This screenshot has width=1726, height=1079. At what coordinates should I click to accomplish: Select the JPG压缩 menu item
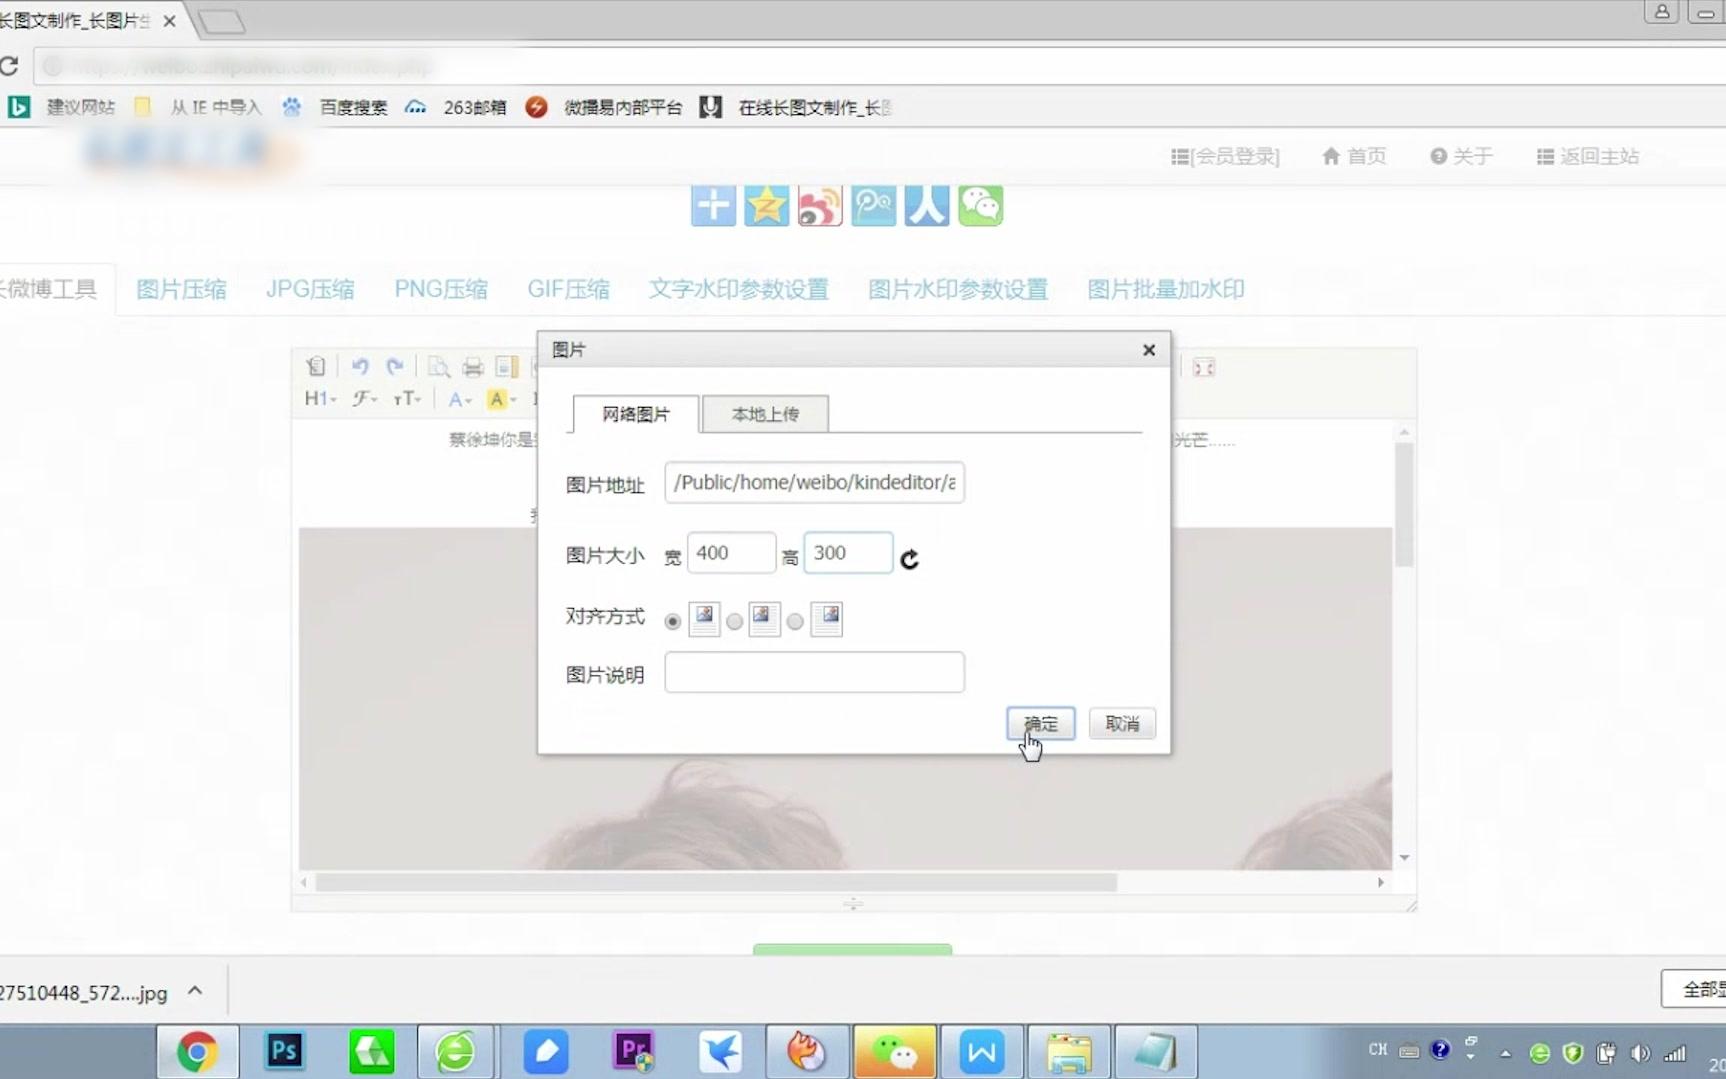click(310, 288)
